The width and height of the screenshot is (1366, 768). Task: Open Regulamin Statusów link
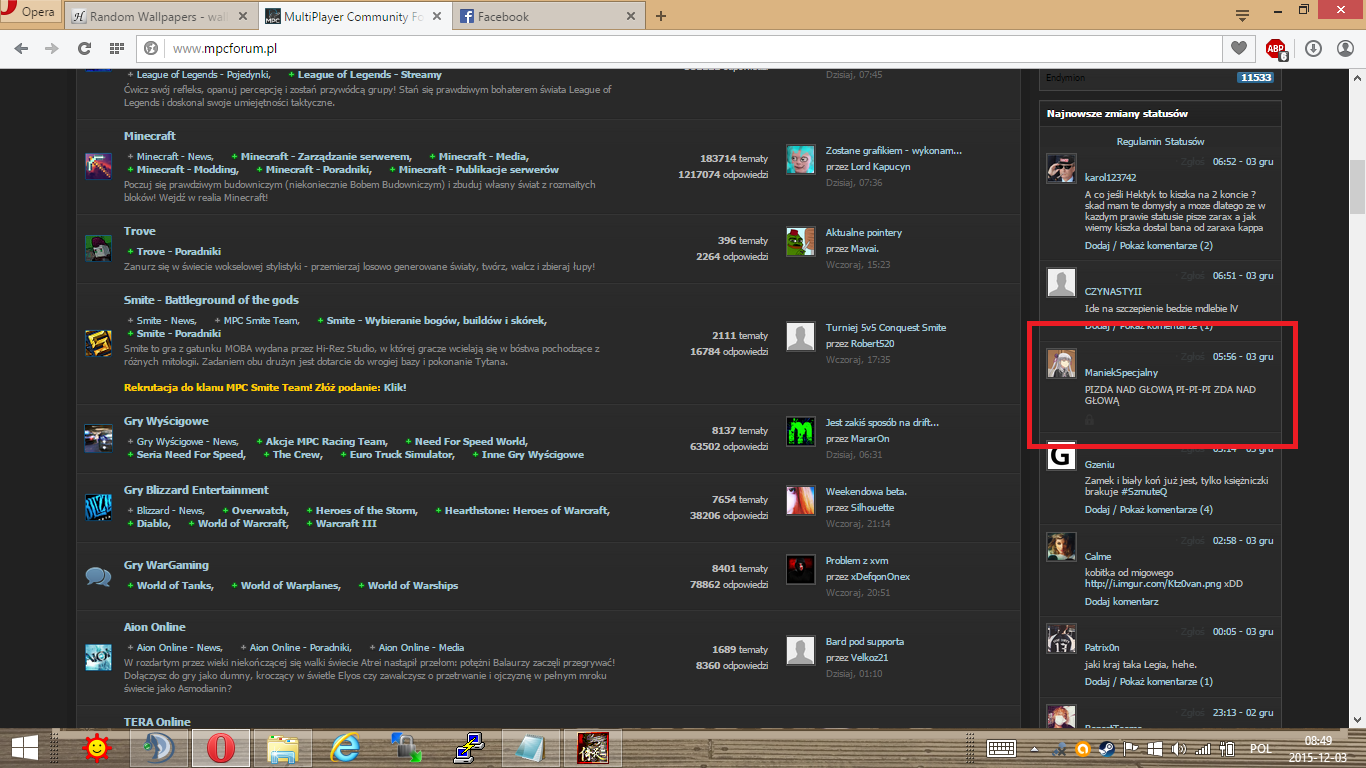[x=1160, y=142]
